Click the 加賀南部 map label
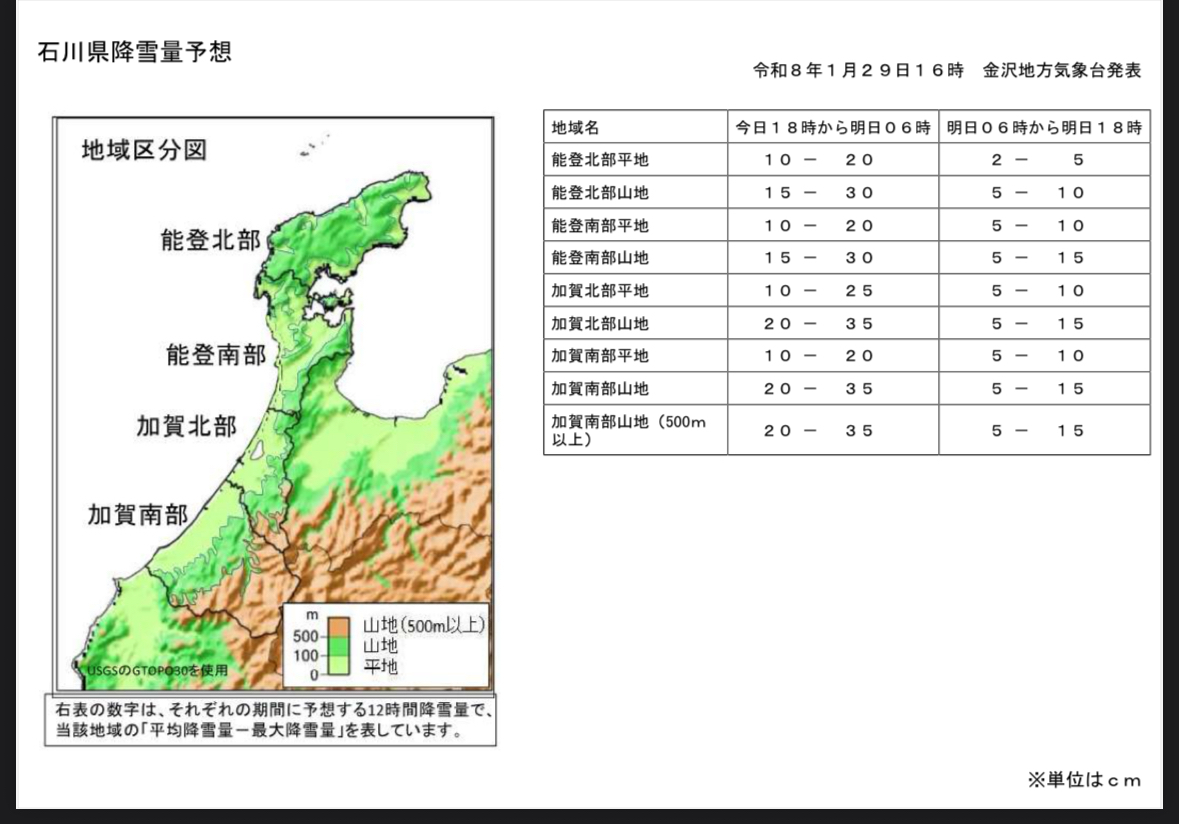Screen dimensions: 1179x824 click(138, 515)
